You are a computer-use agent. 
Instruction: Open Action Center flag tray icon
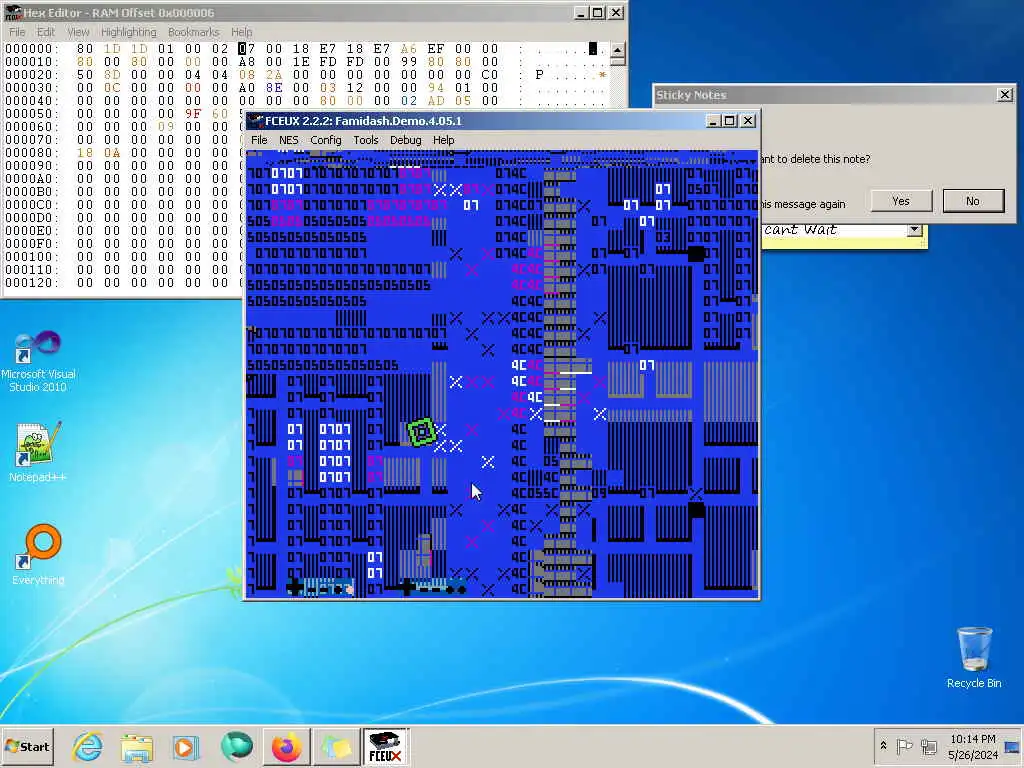tap(904, 746)
